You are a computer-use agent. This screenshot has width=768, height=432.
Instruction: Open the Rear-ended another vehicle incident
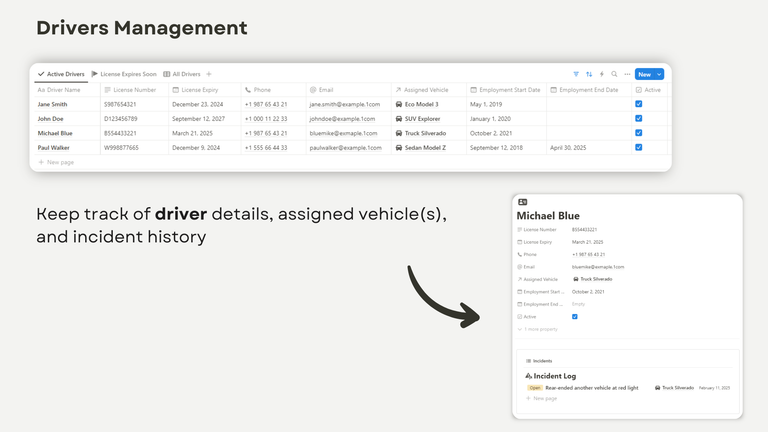592,388
